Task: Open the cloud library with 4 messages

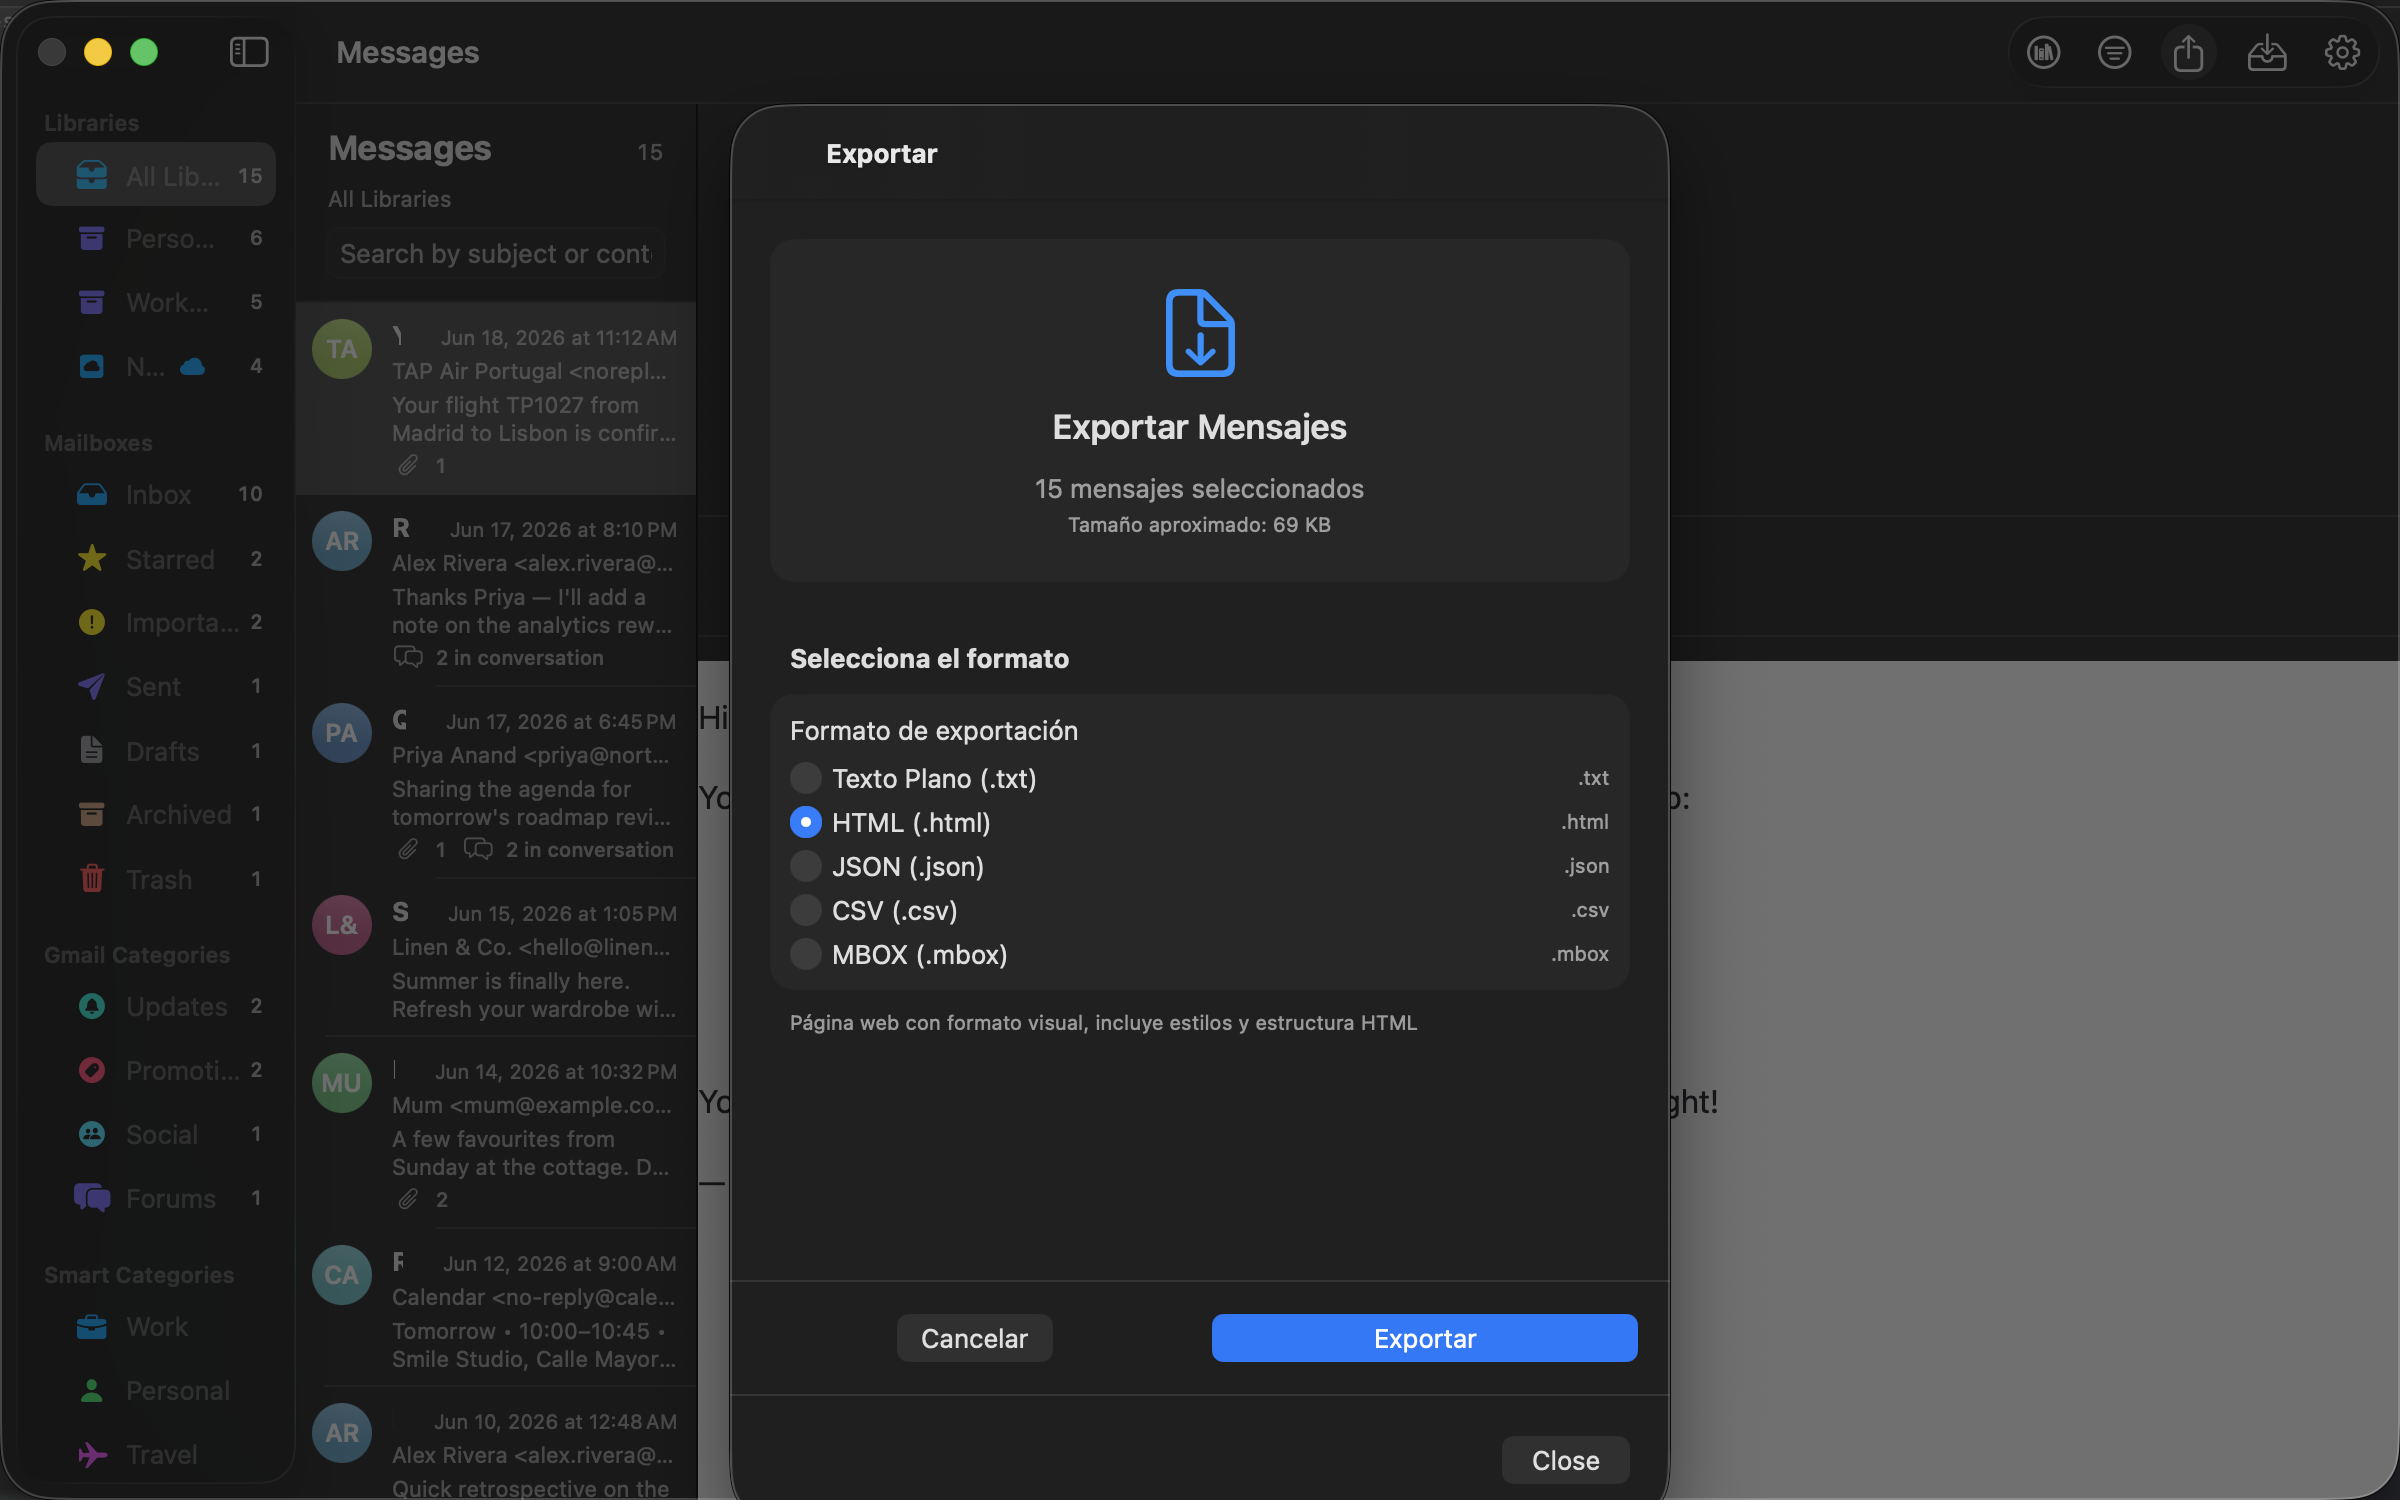Action: click(156, 366)
